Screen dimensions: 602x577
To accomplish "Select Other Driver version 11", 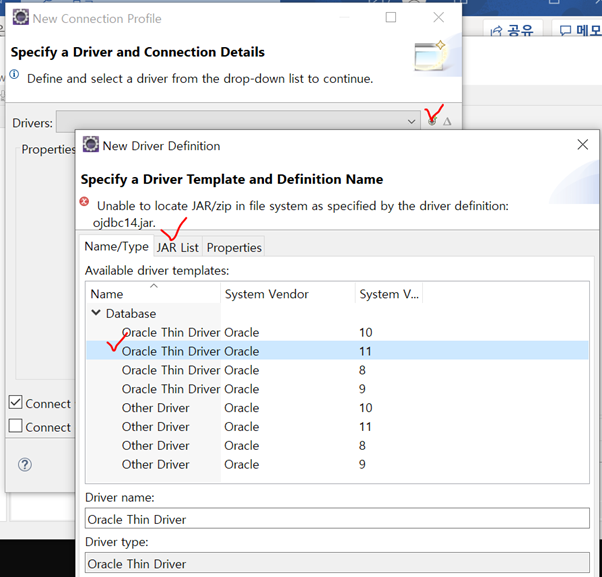I will click(337, 426).
